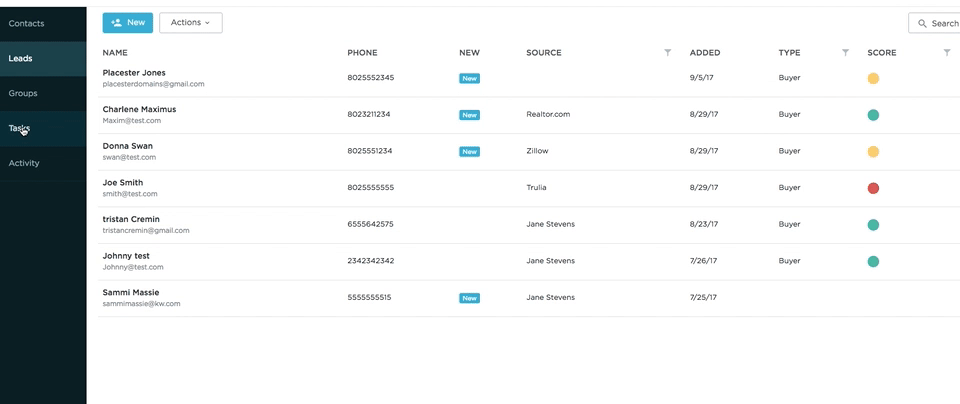Click Jane Stevens source for tristan Cremin

[550, 225]
